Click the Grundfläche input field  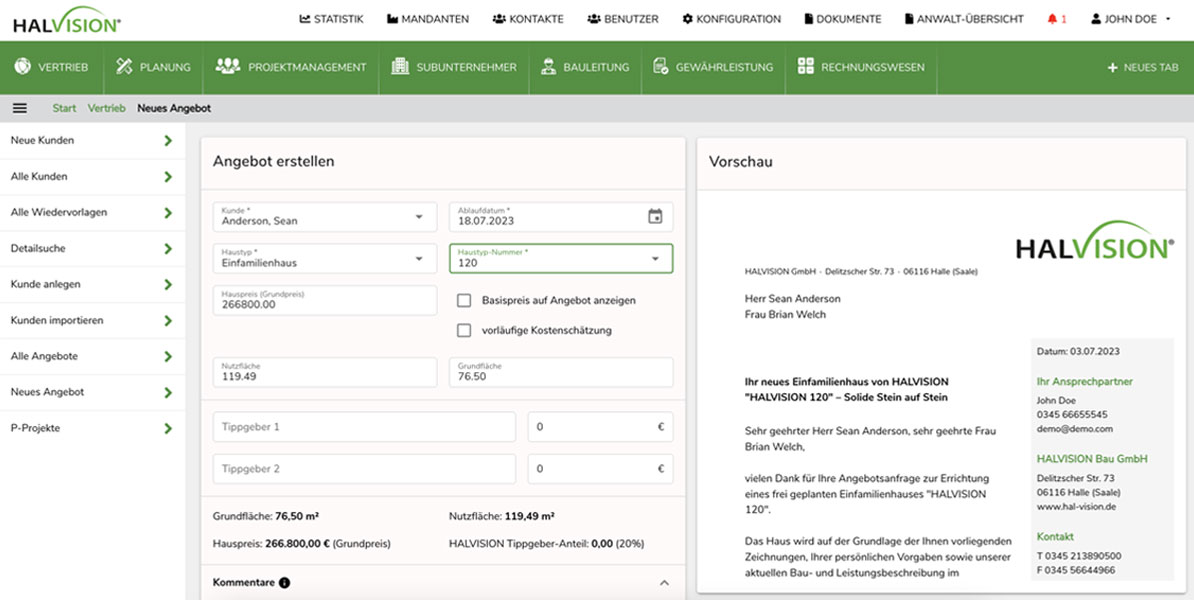pyautogui.click(x=561, y=372)
